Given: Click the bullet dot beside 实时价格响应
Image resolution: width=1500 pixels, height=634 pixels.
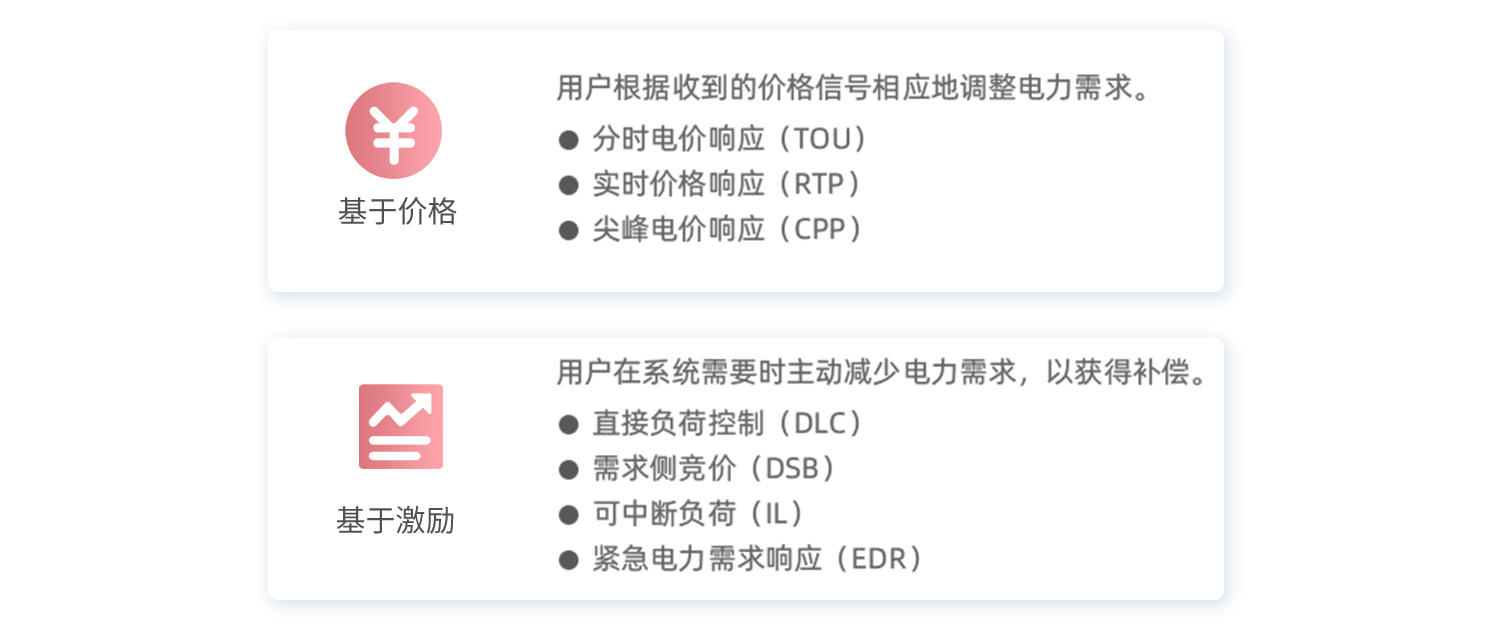Looking at the screenshot, I should pyautogui.click(x=569, y=185).
